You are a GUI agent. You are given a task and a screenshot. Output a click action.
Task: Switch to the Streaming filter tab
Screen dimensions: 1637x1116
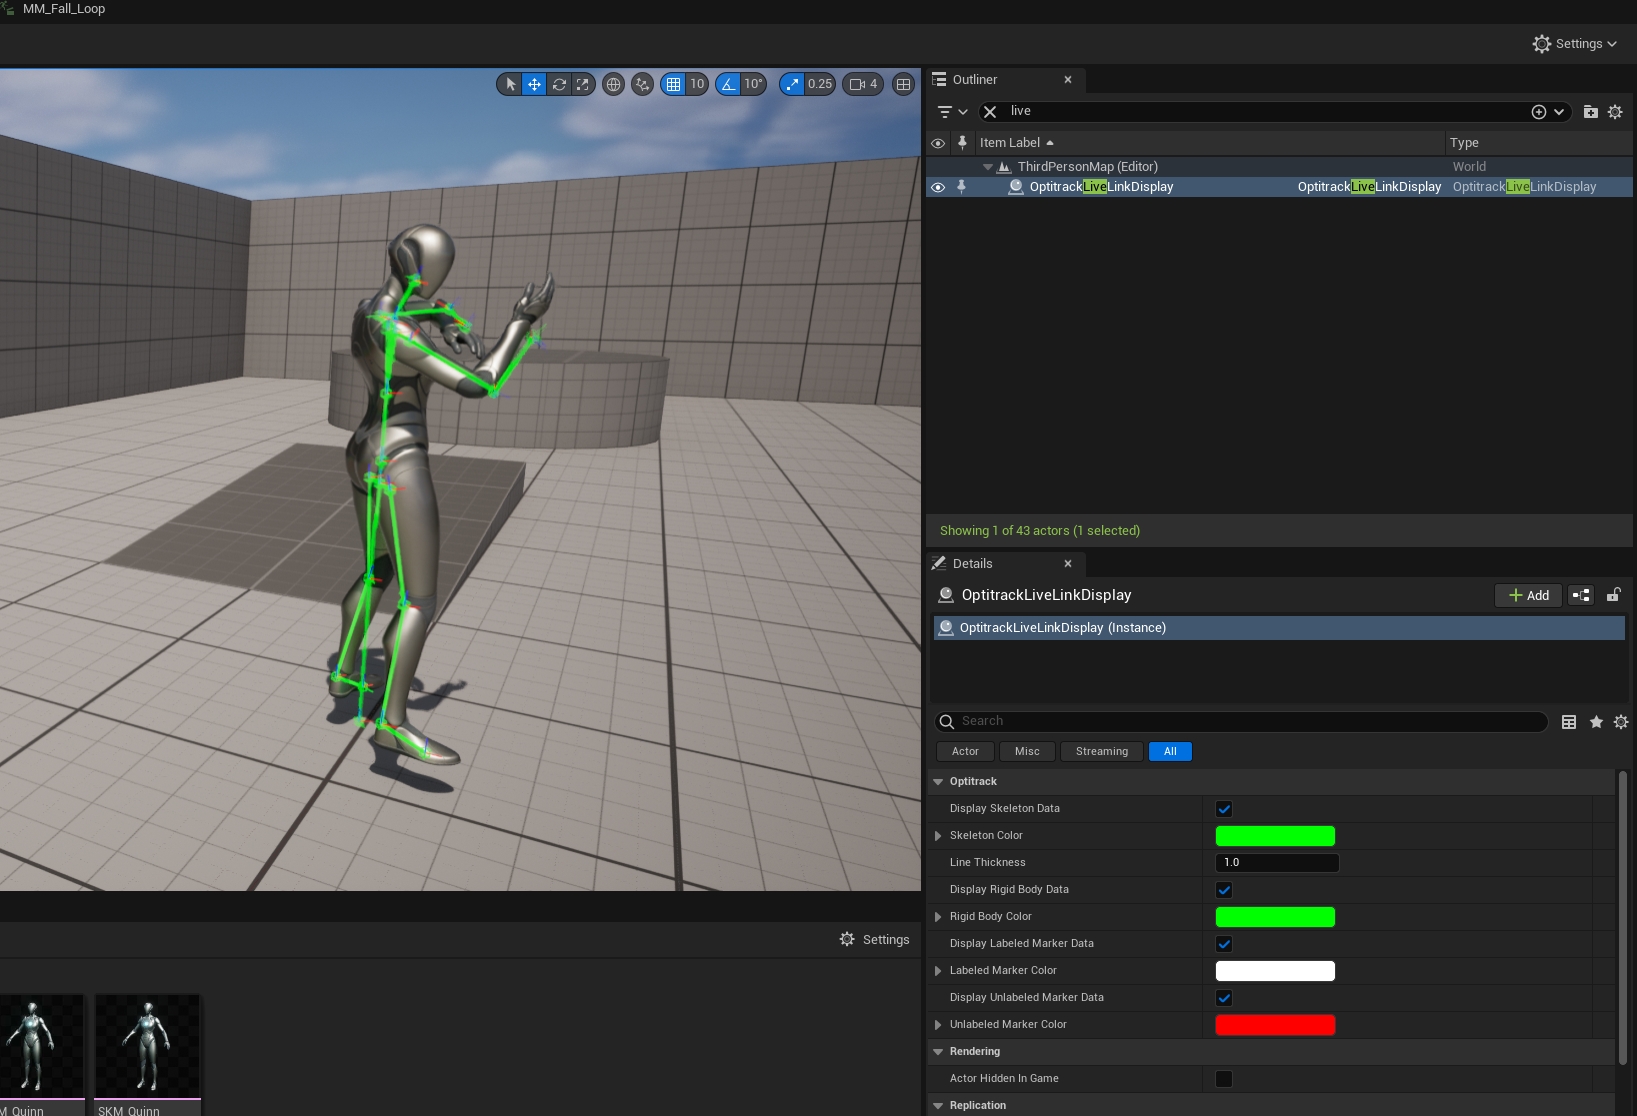[1101, 752]
